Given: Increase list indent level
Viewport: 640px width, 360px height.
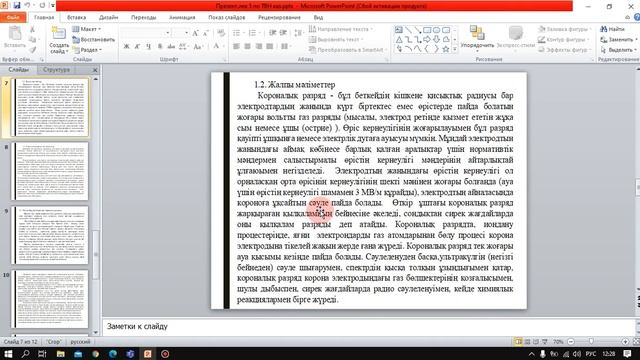Looking at the screenshot, I should click(283, 33).
